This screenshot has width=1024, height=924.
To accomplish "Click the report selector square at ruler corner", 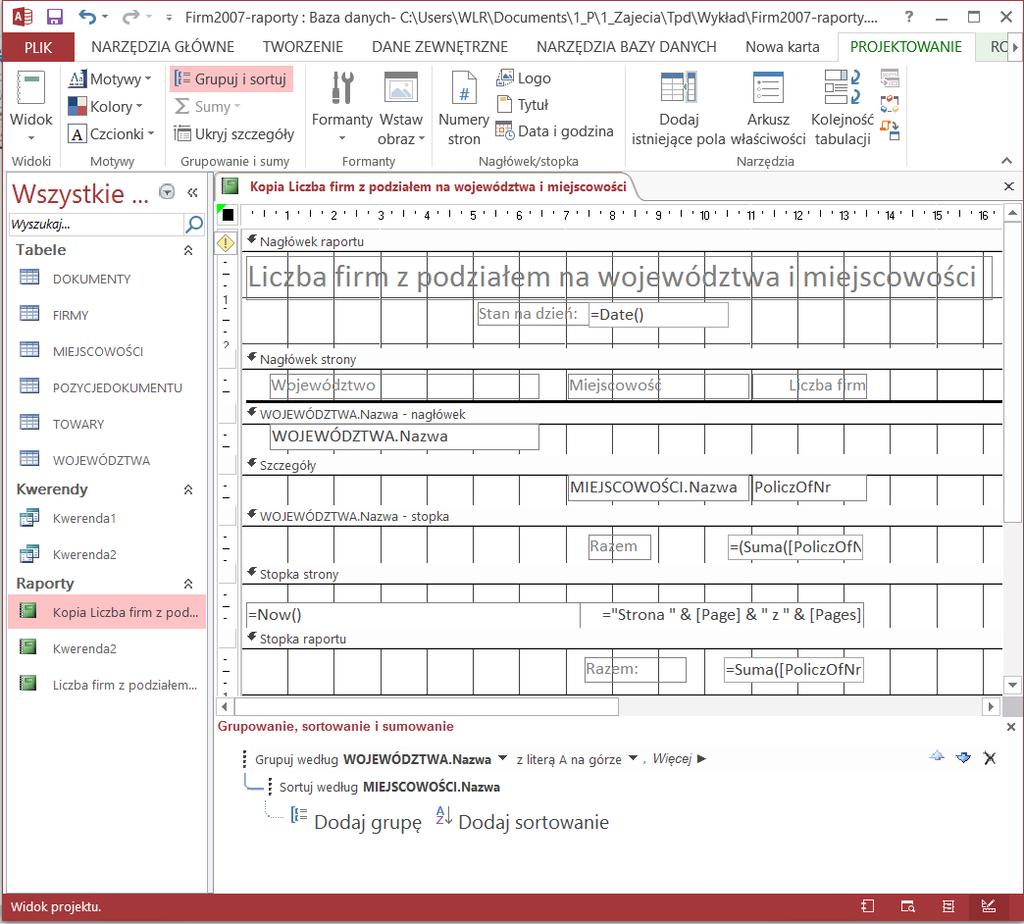I will coord(228,214).
